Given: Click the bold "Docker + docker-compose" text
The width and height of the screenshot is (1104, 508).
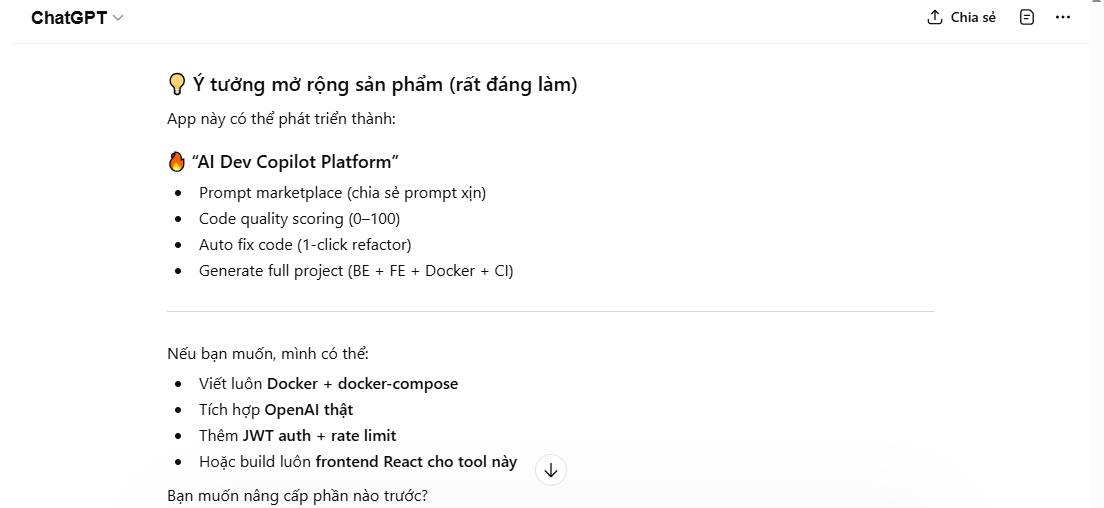Looking at the screenshot, I should [362, 384].
